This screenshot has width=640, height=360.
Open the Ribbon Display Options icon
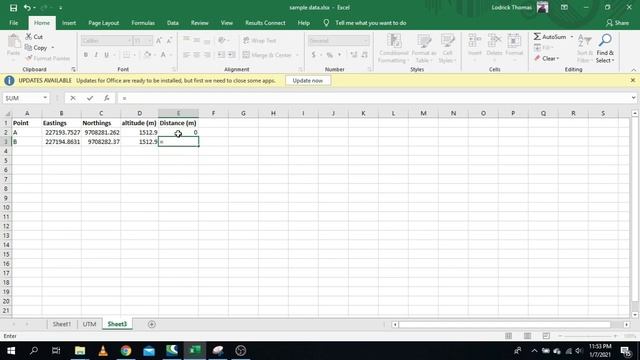pos(564,7)
